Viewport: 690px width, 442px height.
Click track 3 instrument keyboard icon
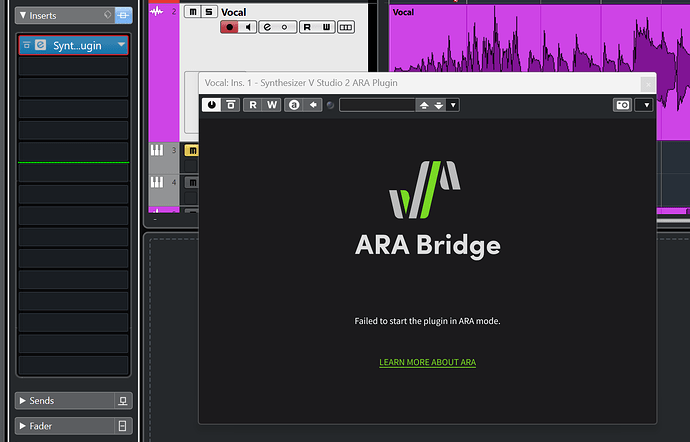pos(157,150)
